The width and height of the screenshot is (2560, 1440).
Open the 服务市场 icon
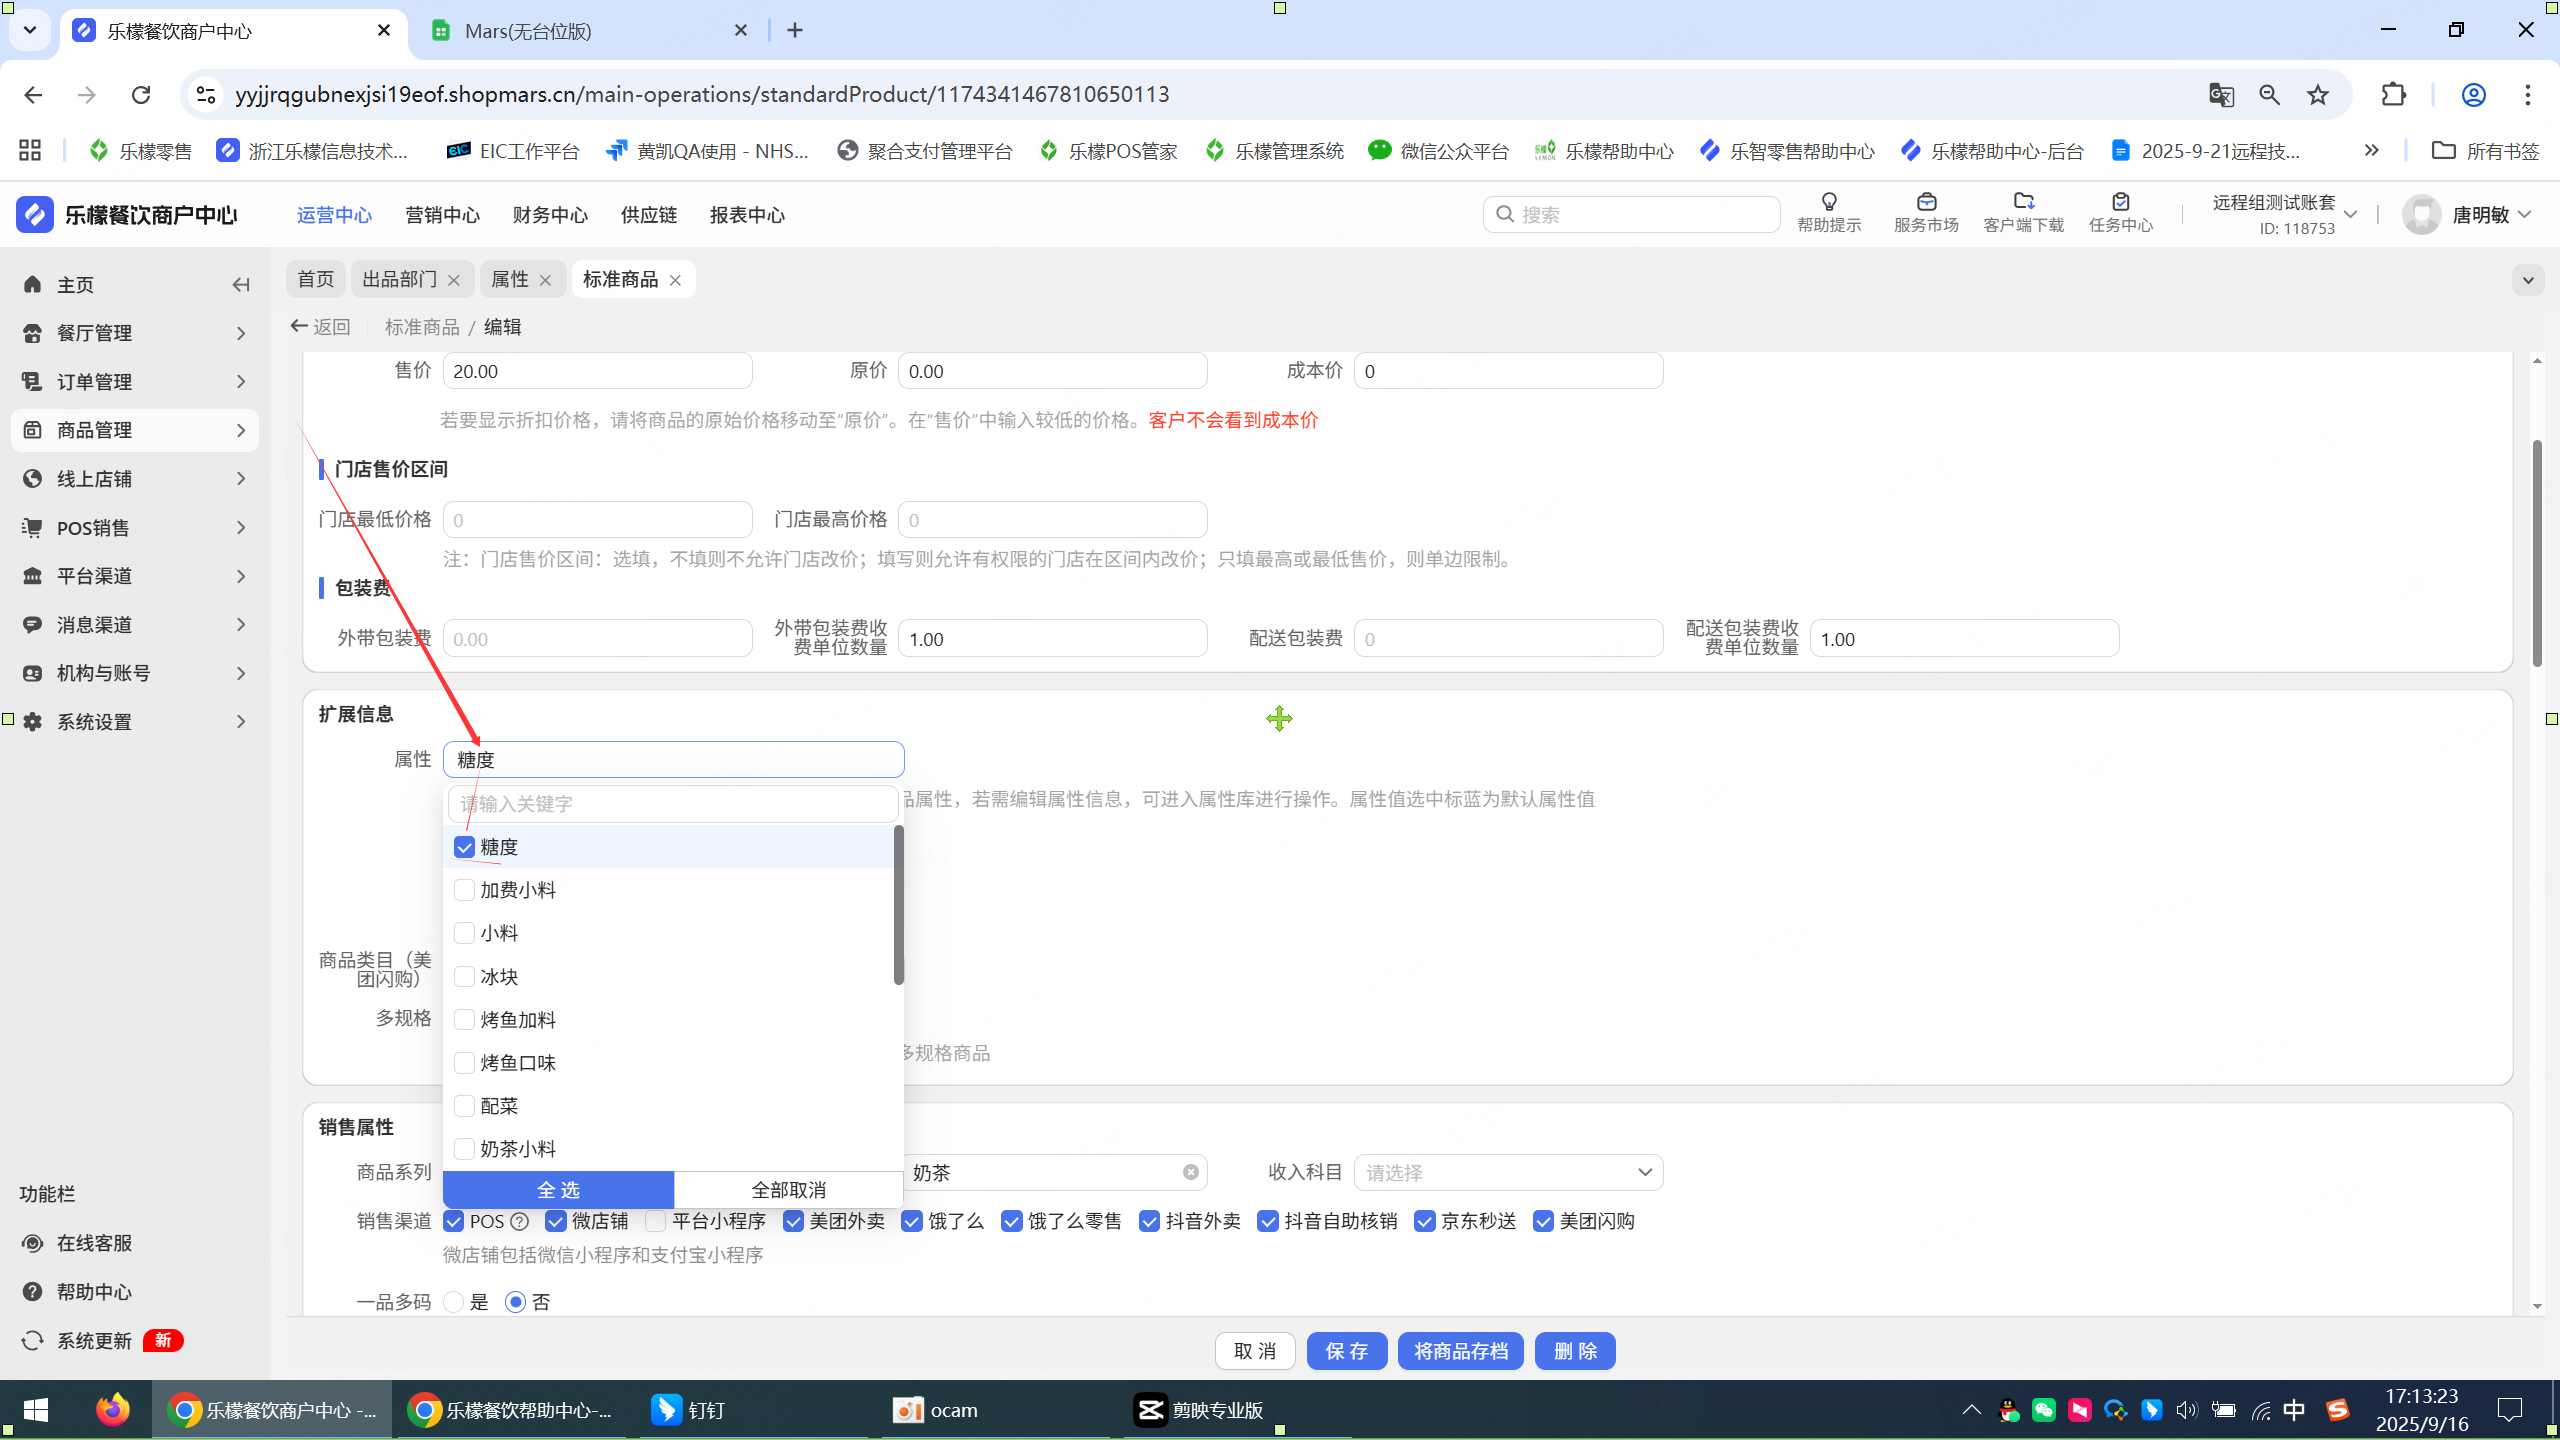(1926, 202)
